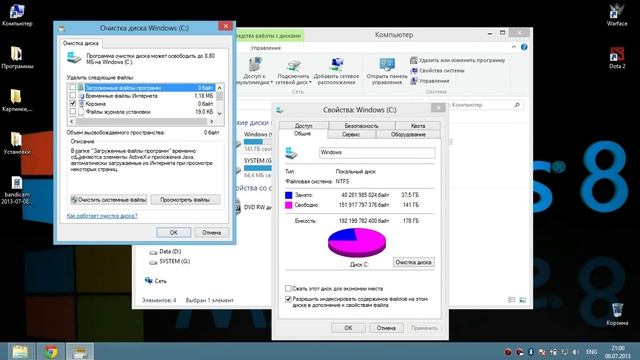Screen dimensions: 640x360
Task: Open the Картинки folder on desktop
Action: pos(17,100)
